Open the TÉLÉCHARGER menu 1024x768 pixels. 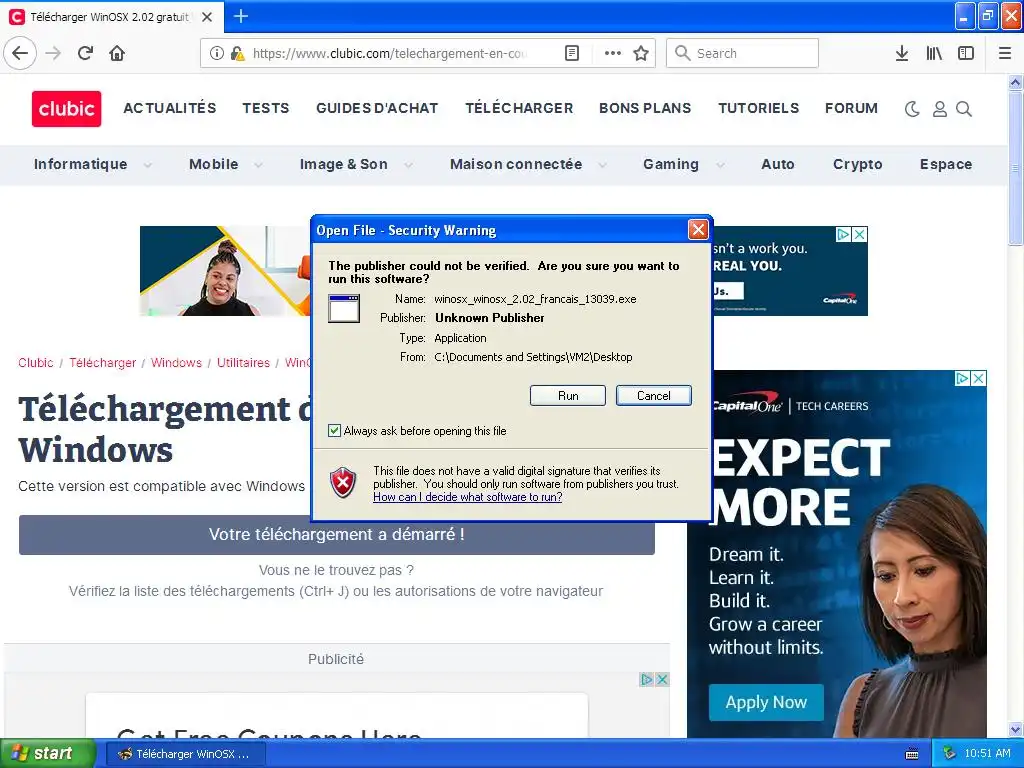(x=519, y=108)
